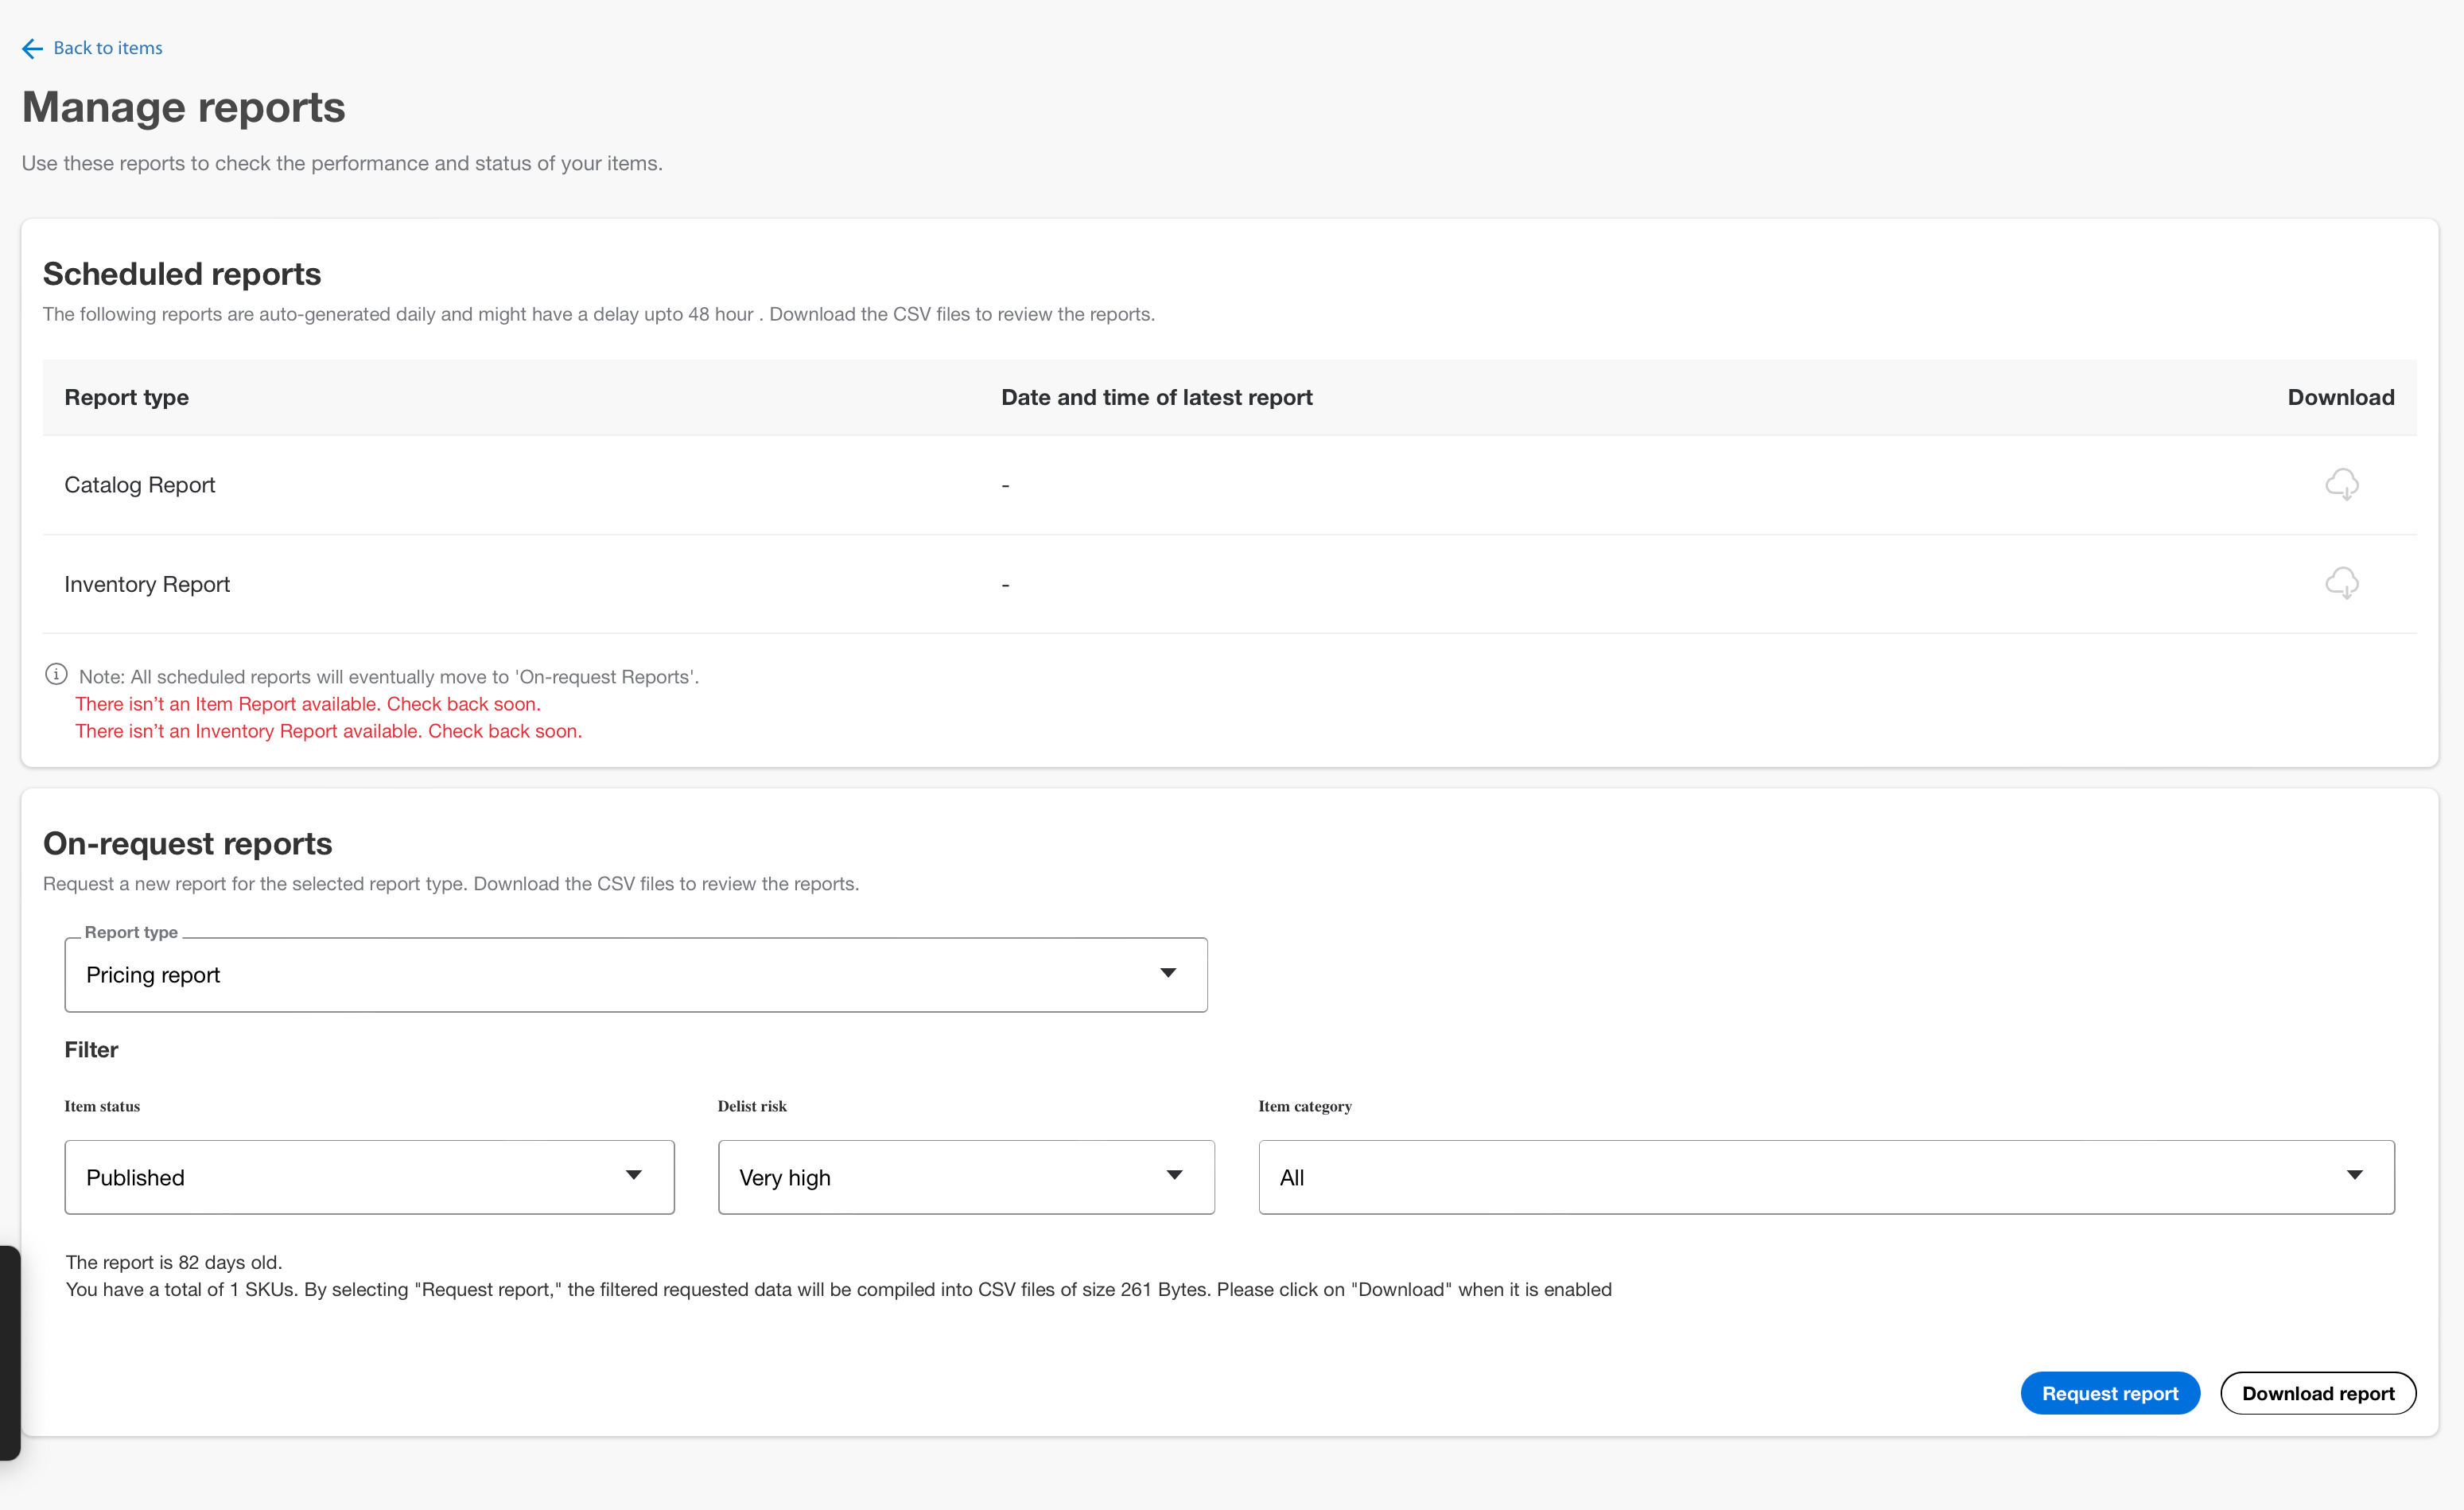This screenshot has height=1510, width=2464.
Task: Open the Item status Published dropdown
Action: [x=370, y=1177]
